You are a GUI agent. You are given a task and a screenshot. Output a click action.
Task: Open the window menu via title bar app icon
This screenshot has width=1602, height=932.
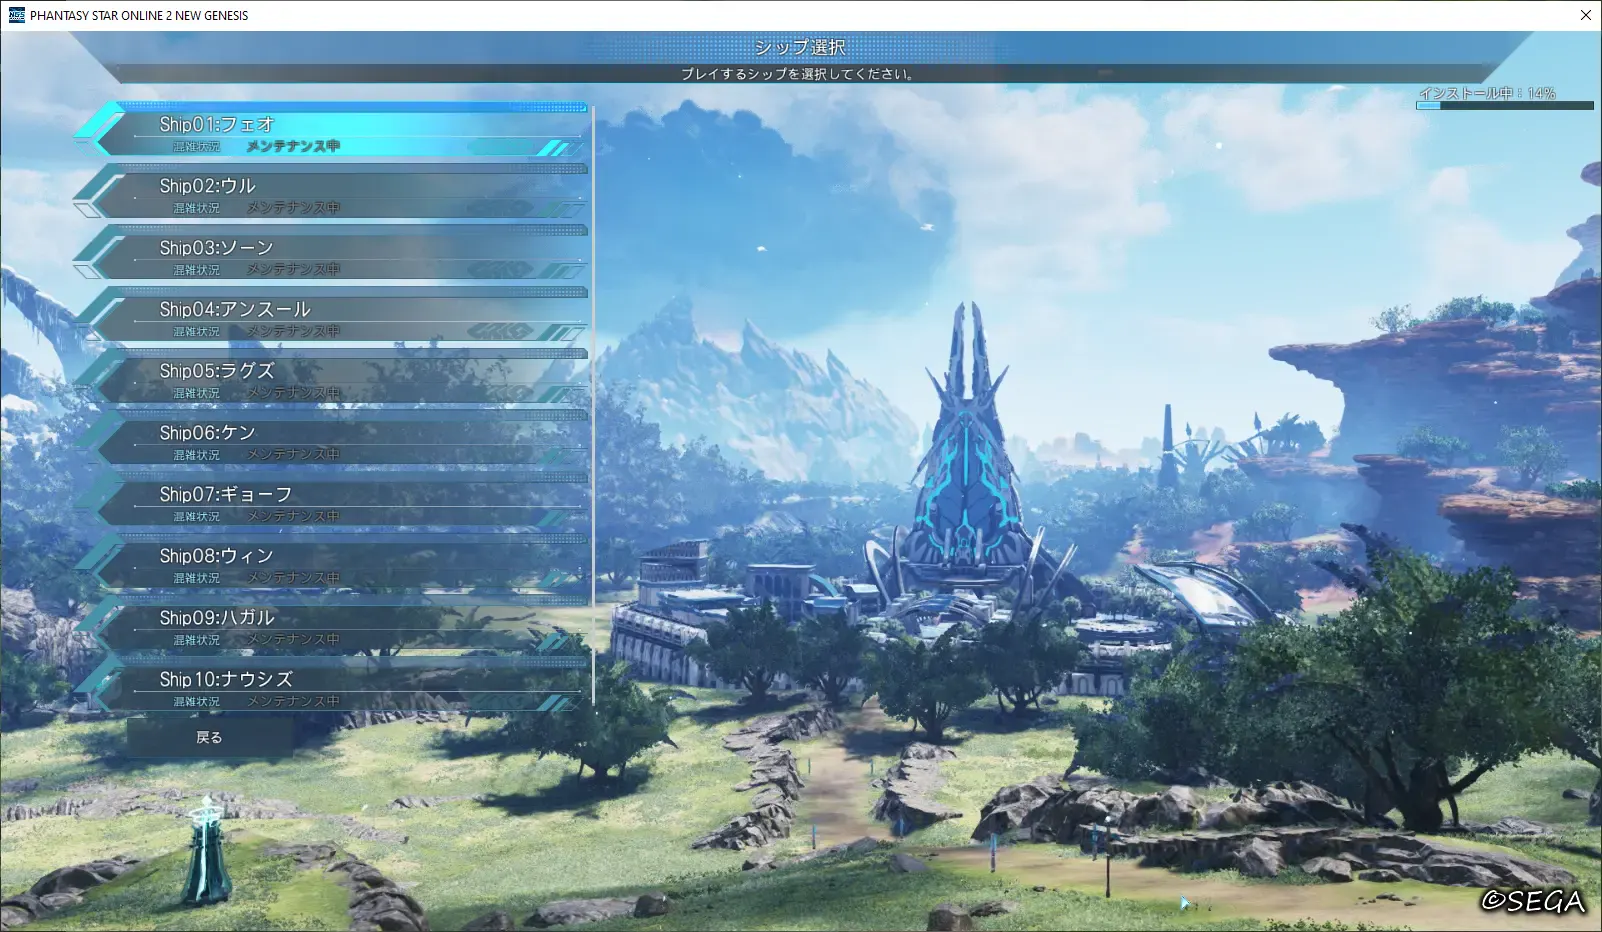coord(16,15)
